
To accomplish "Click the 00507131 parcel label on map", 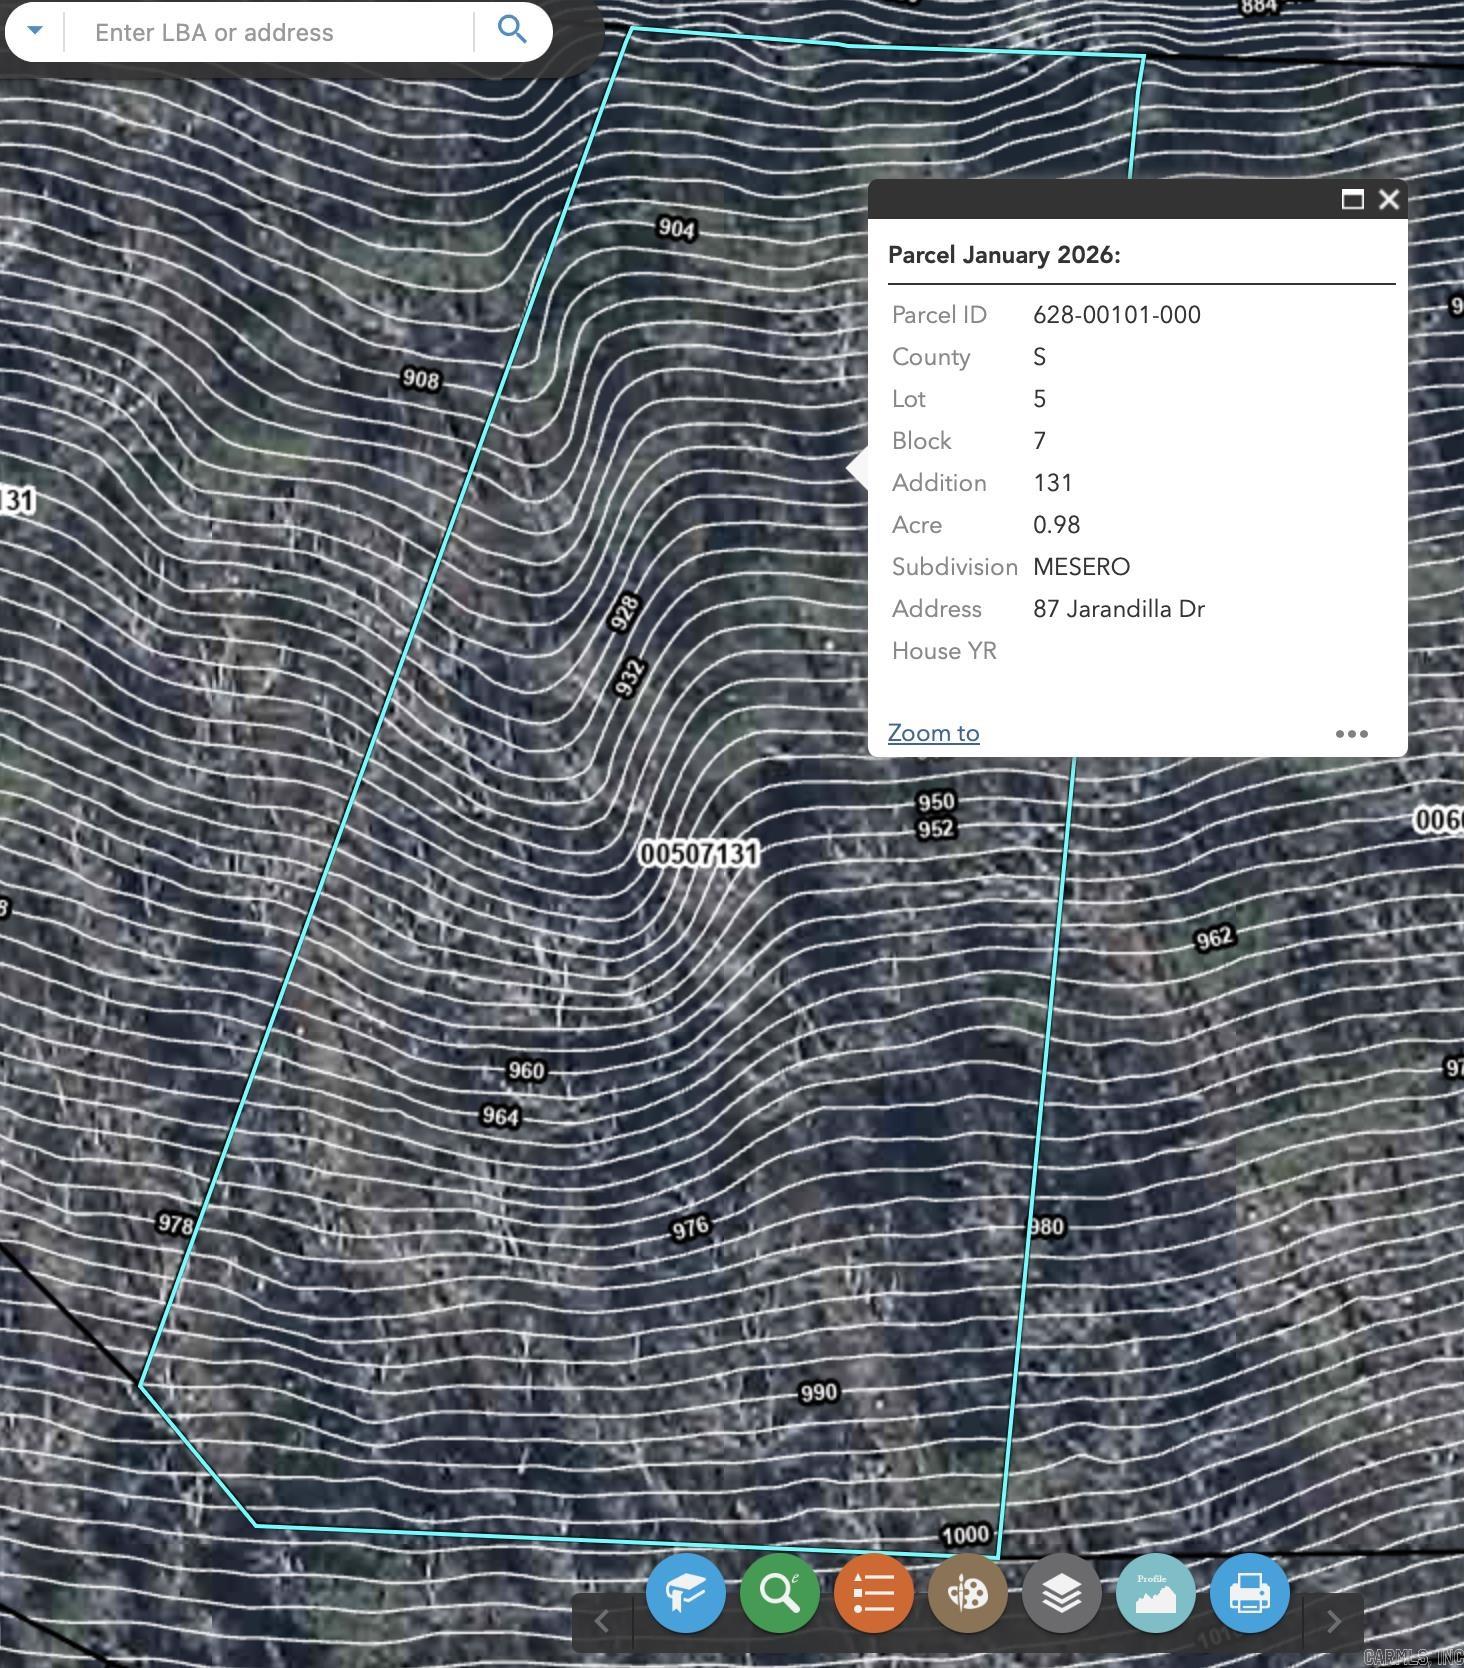I will click(x=699, y=853).
